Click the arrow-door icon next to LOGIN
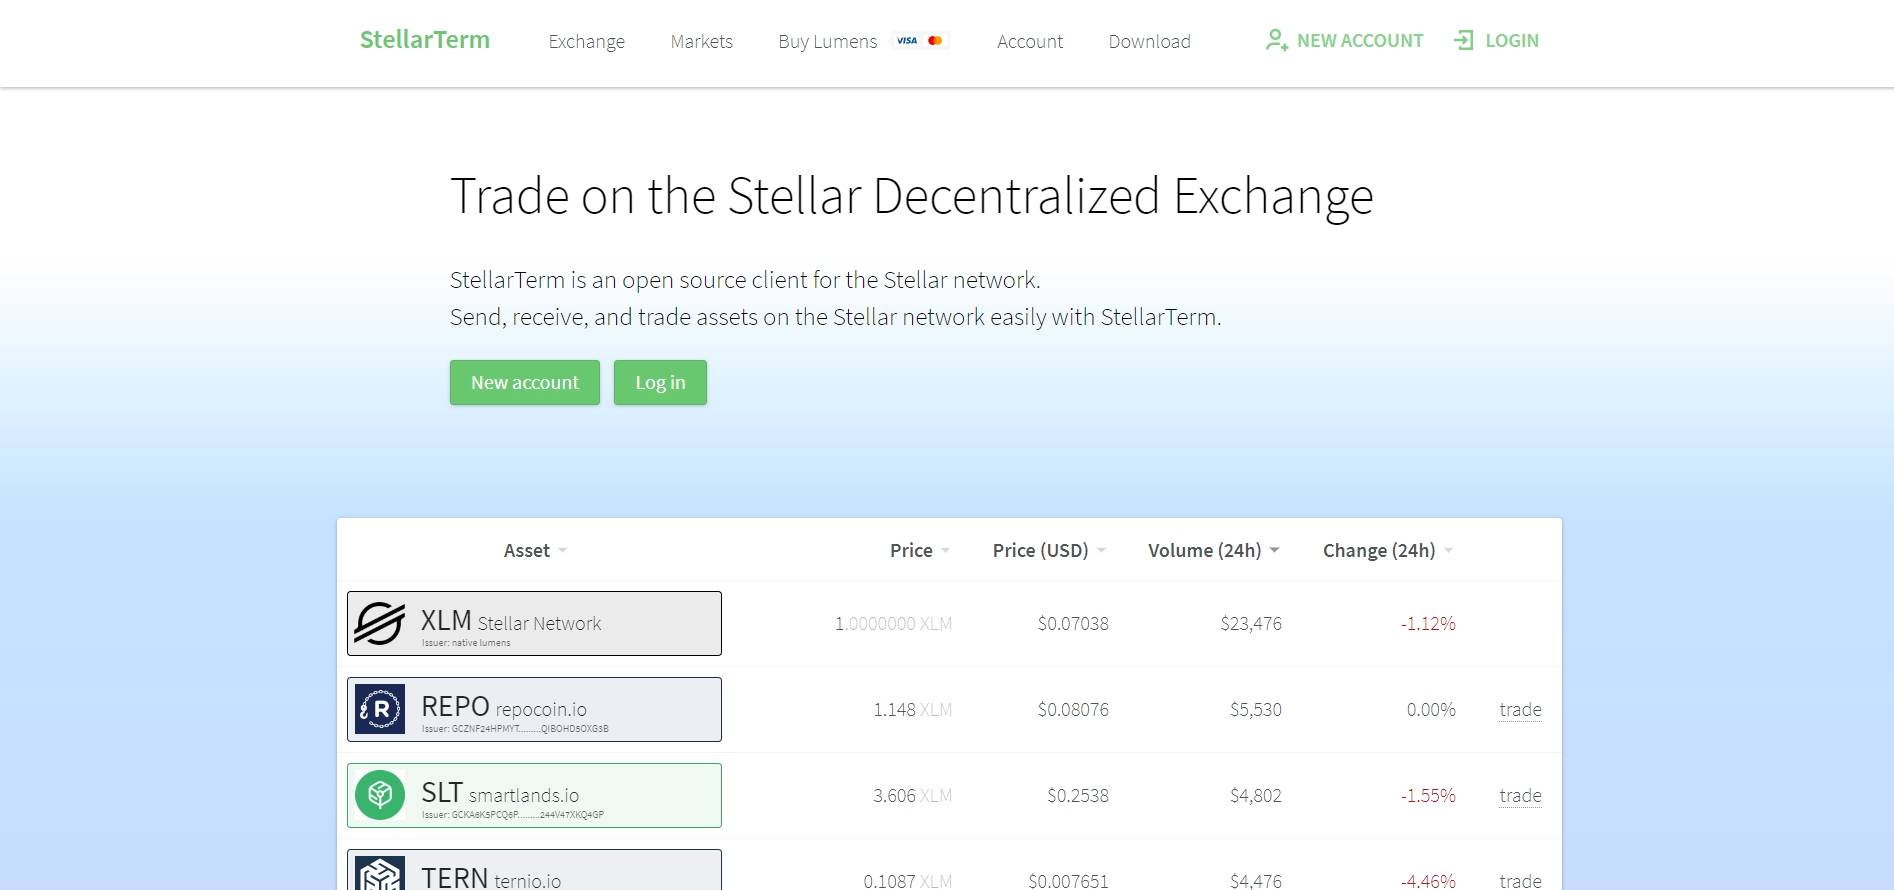Viewport: 1894px width, 890px height. point(1465,40)
